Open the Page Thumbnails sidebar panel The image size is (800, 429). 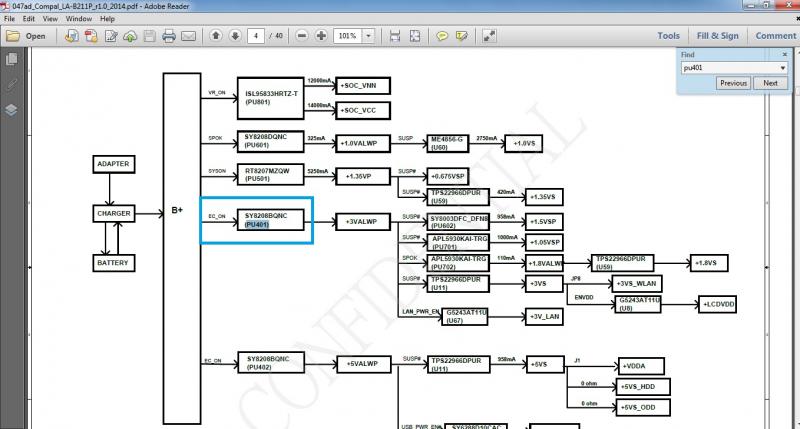[x=11, y=59]
